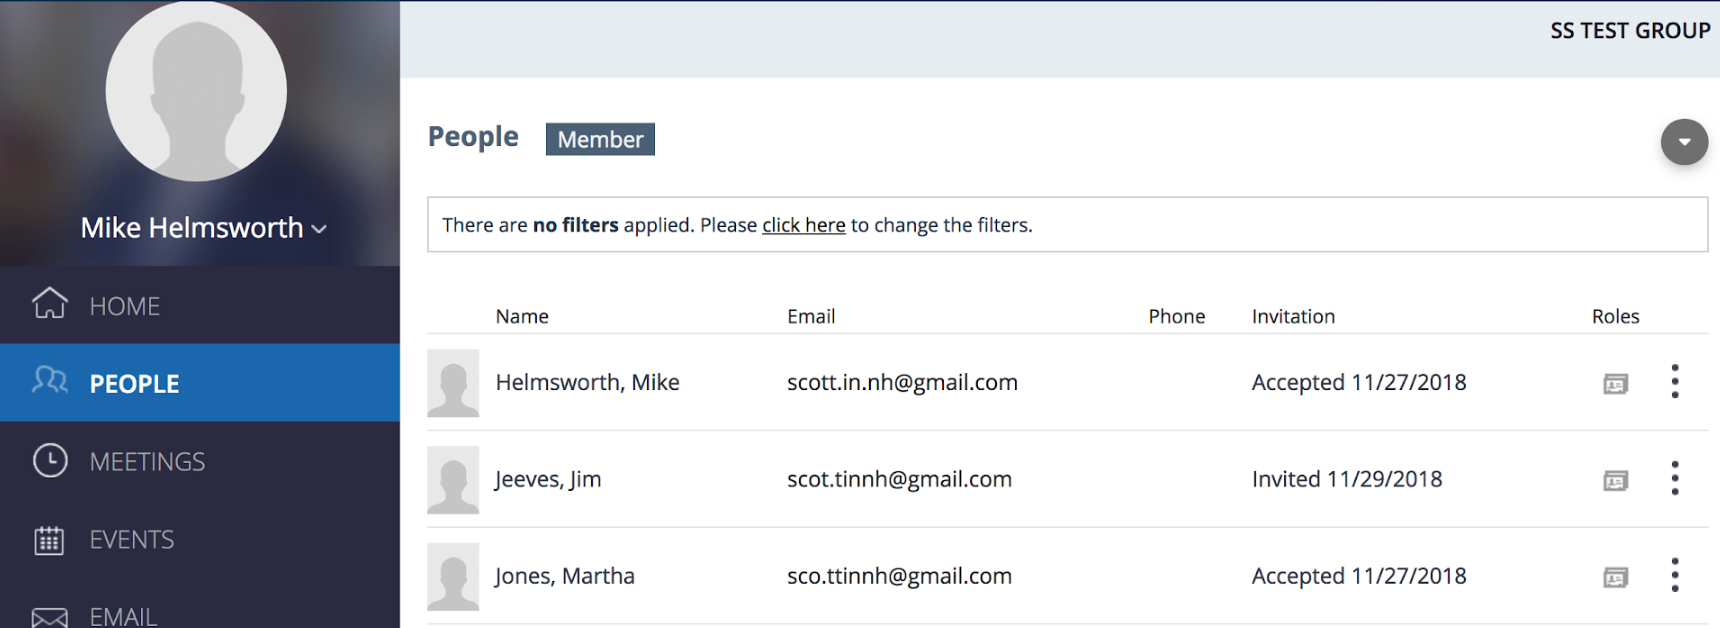View roles card icon for Jeeves, Jim

pos(1616,481)
